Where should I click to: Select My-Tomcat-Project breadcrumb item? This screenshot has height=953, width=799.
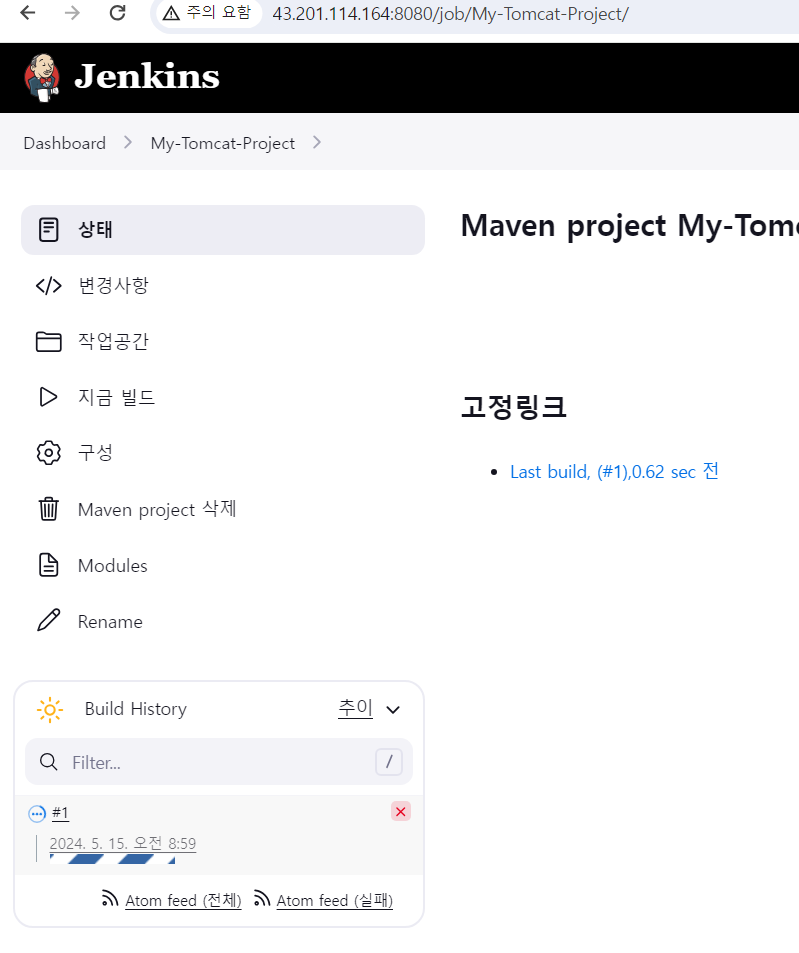[x=223, y=143]
